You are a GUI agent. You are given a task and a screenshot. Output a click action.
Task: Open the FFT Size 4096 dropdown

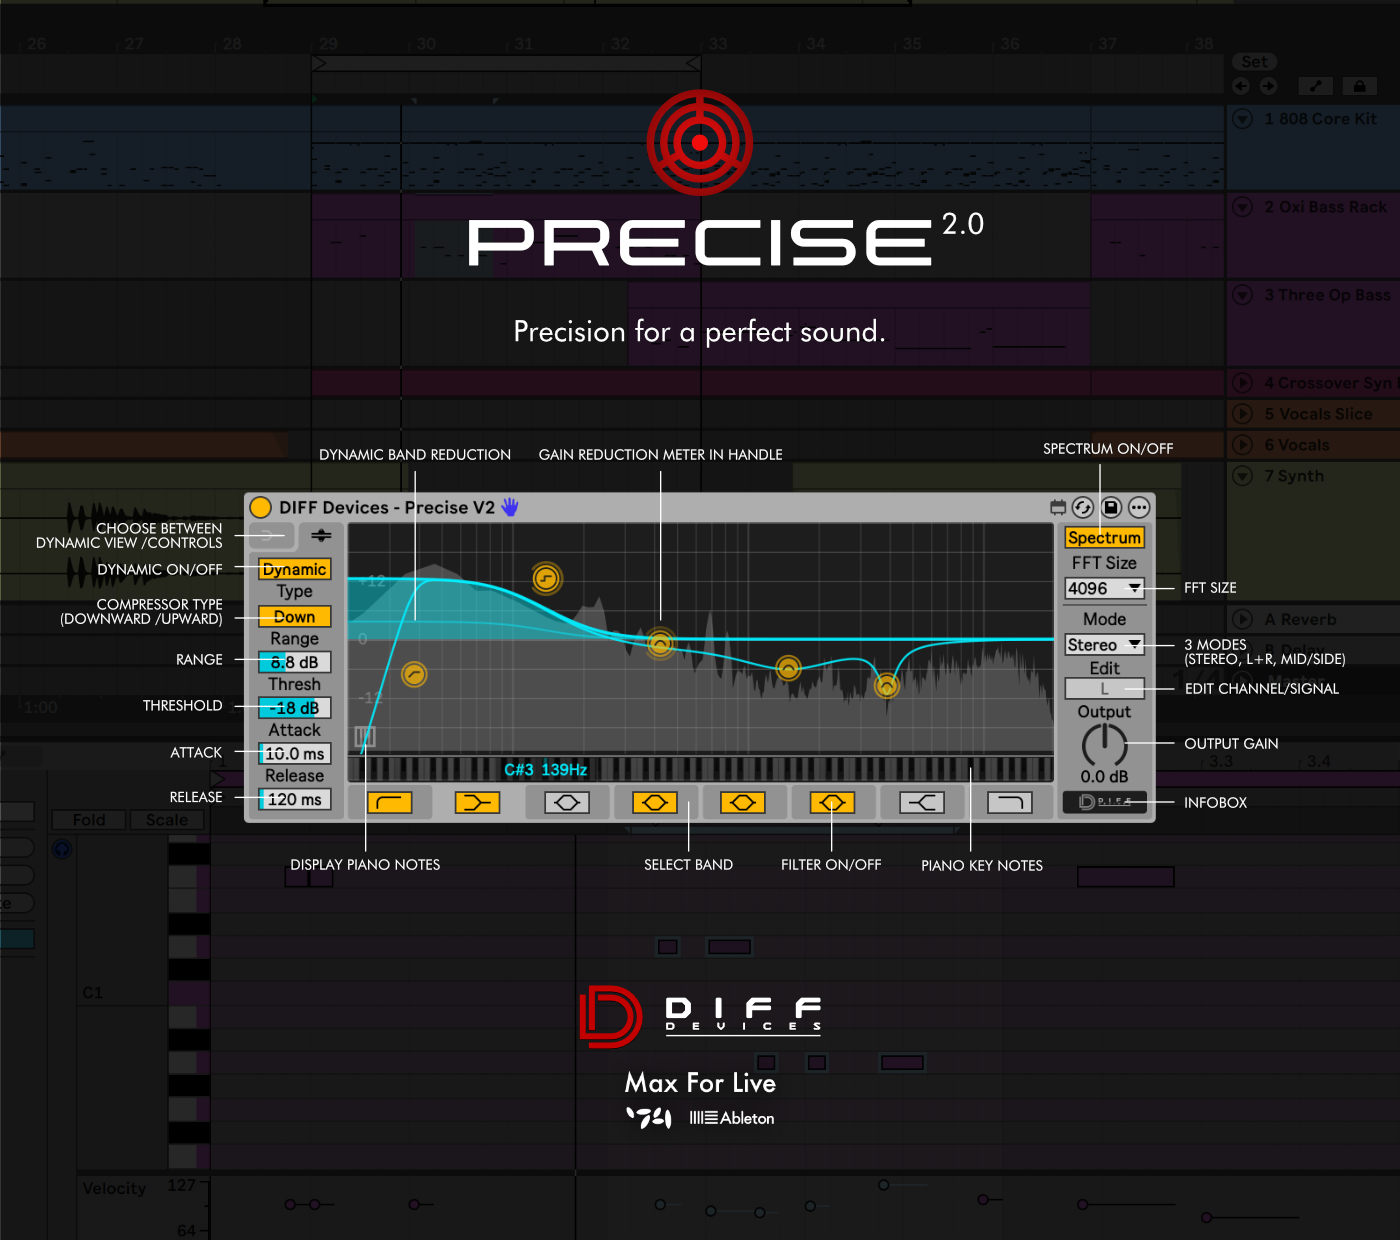pos(1104,589)
